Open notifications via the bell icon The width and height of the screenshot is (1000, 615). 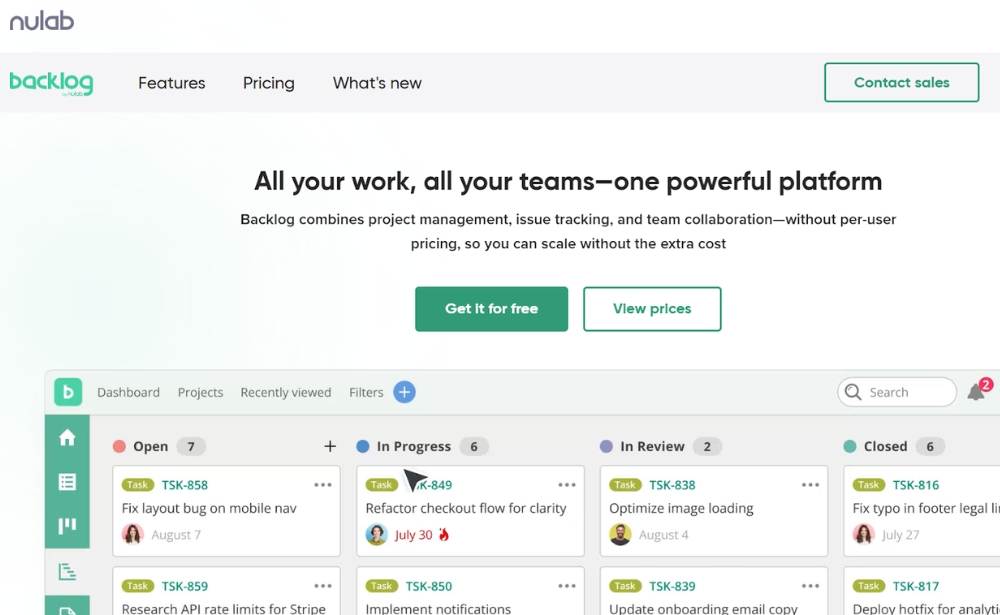(x=978, y=392)
